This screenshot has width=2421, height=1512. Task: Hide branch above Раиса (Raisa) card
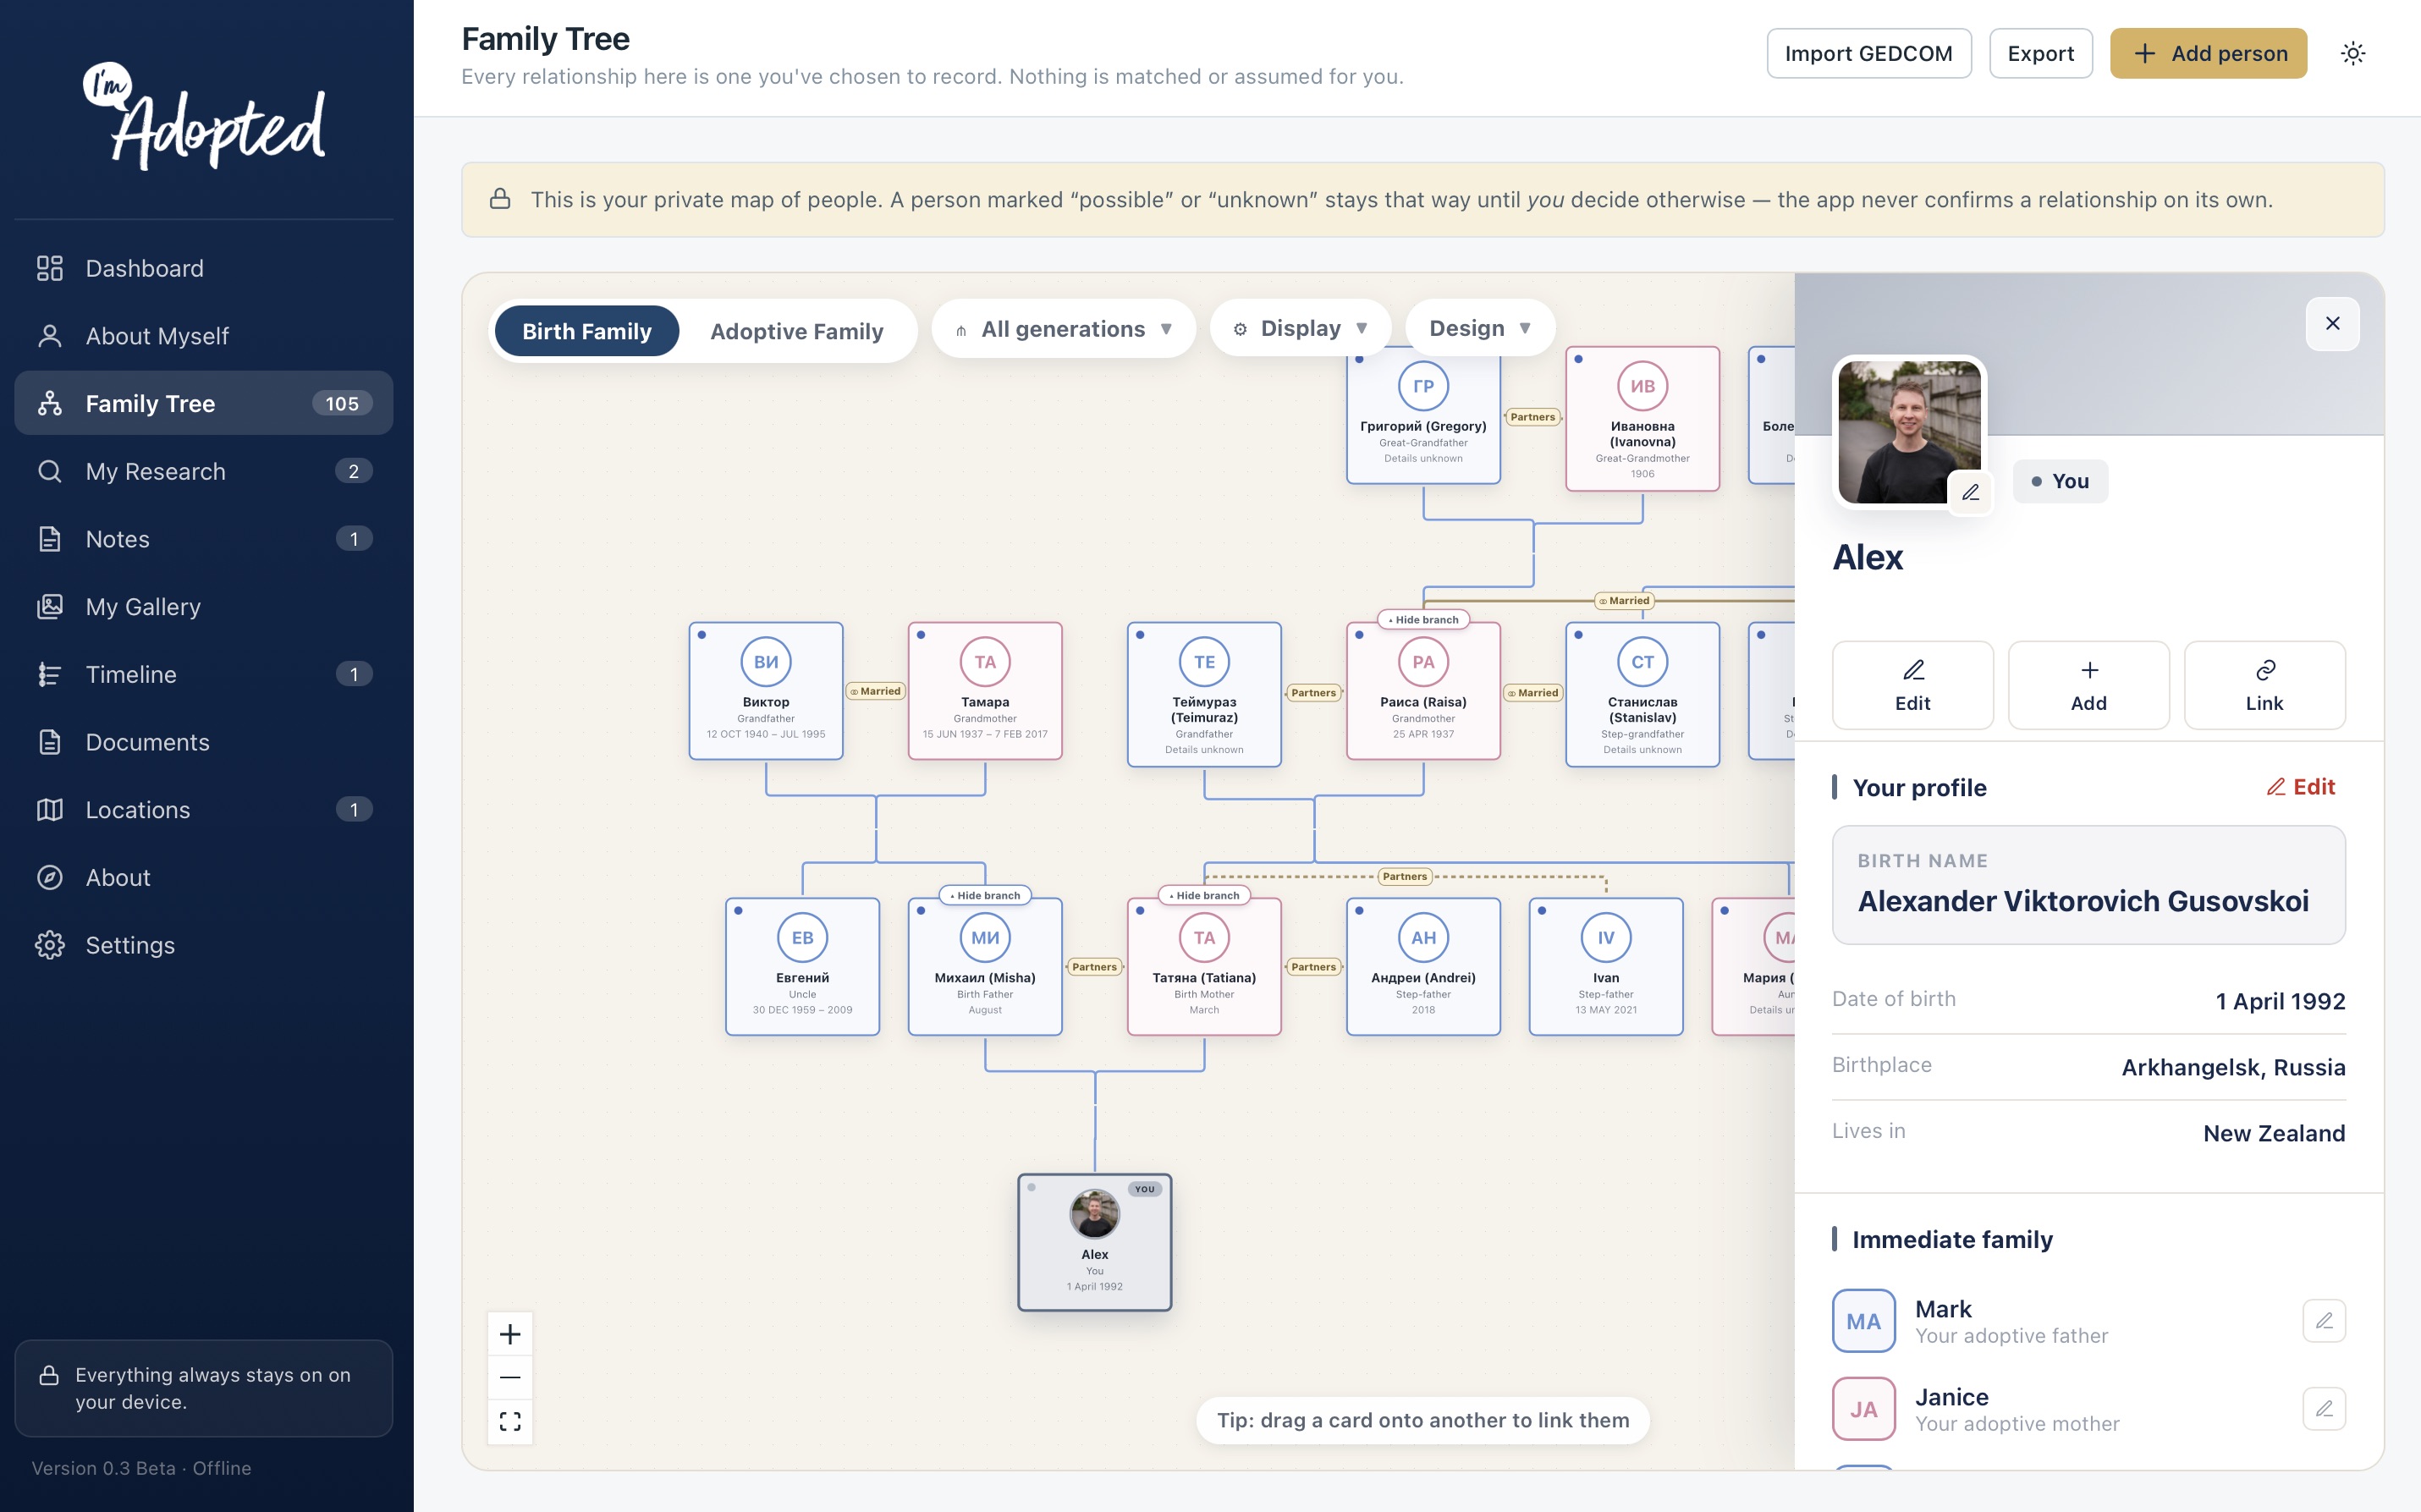[1422, 620]
